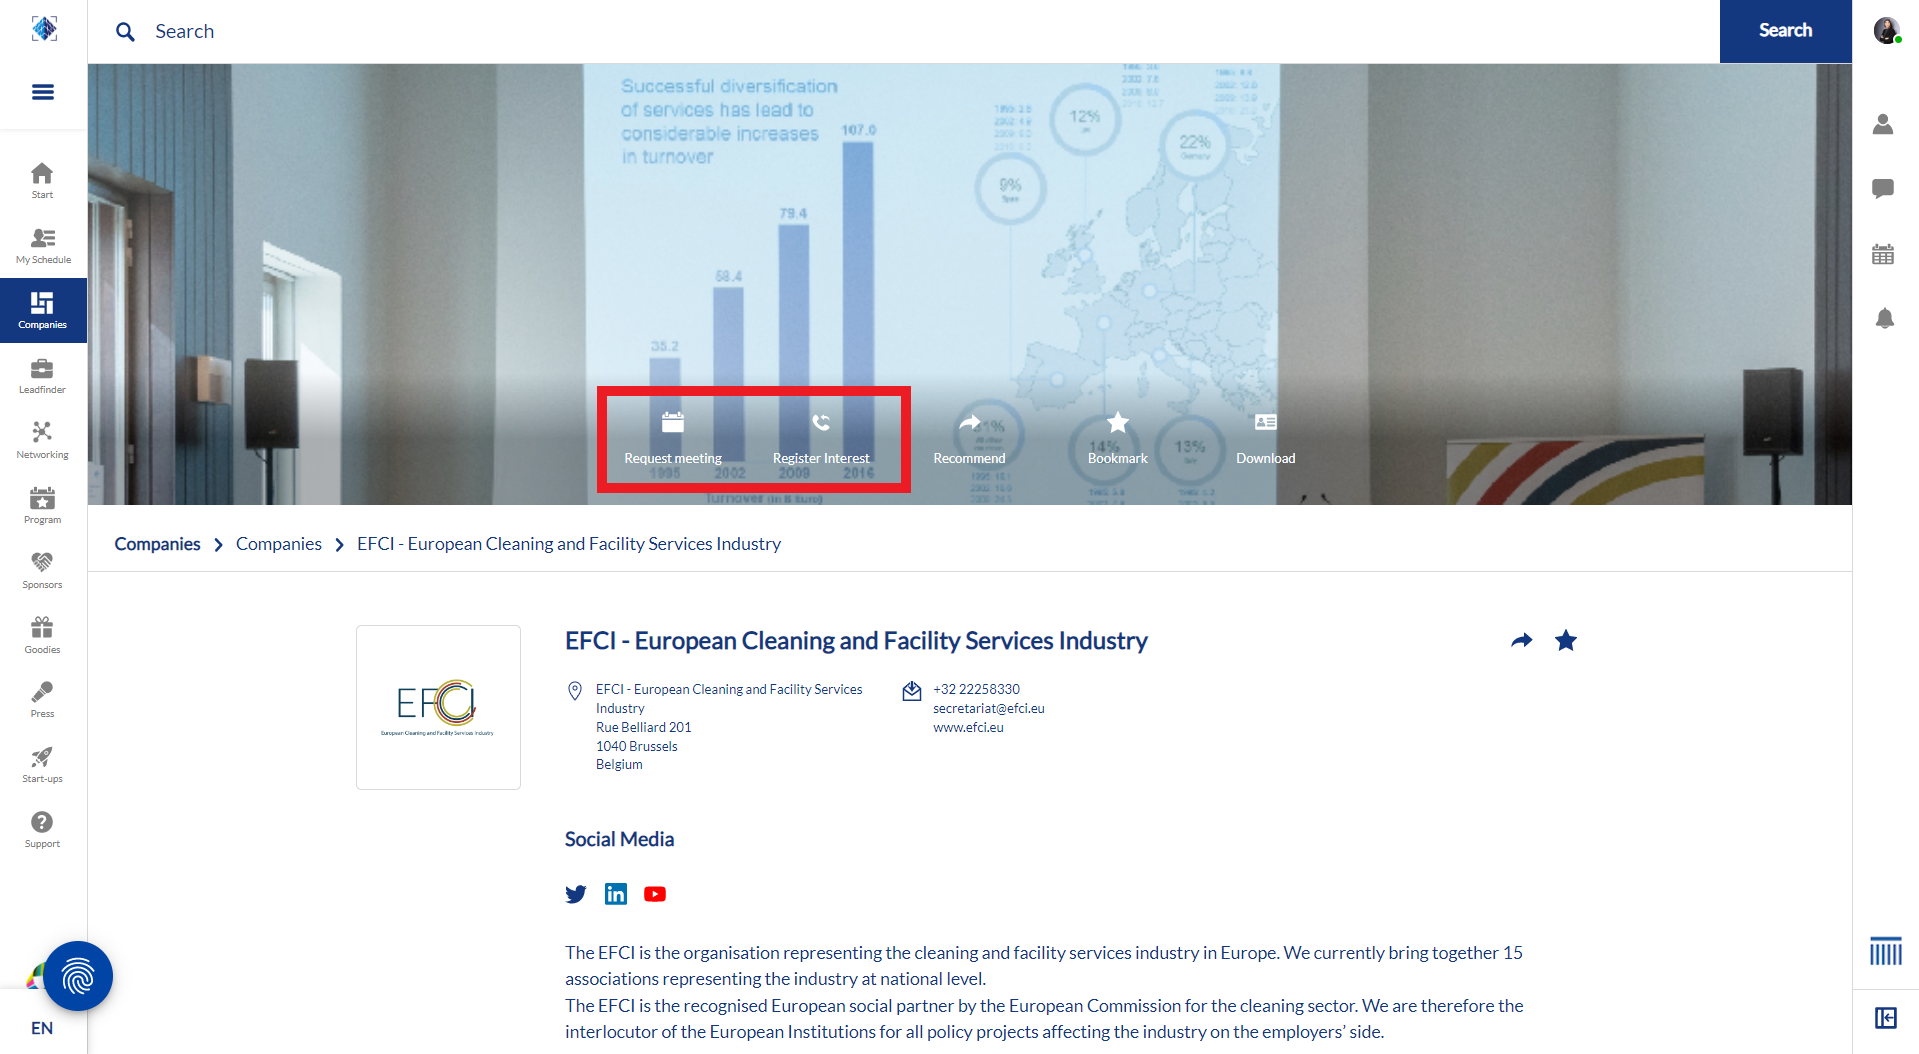Click Download on the banner

click(1265, 439)
